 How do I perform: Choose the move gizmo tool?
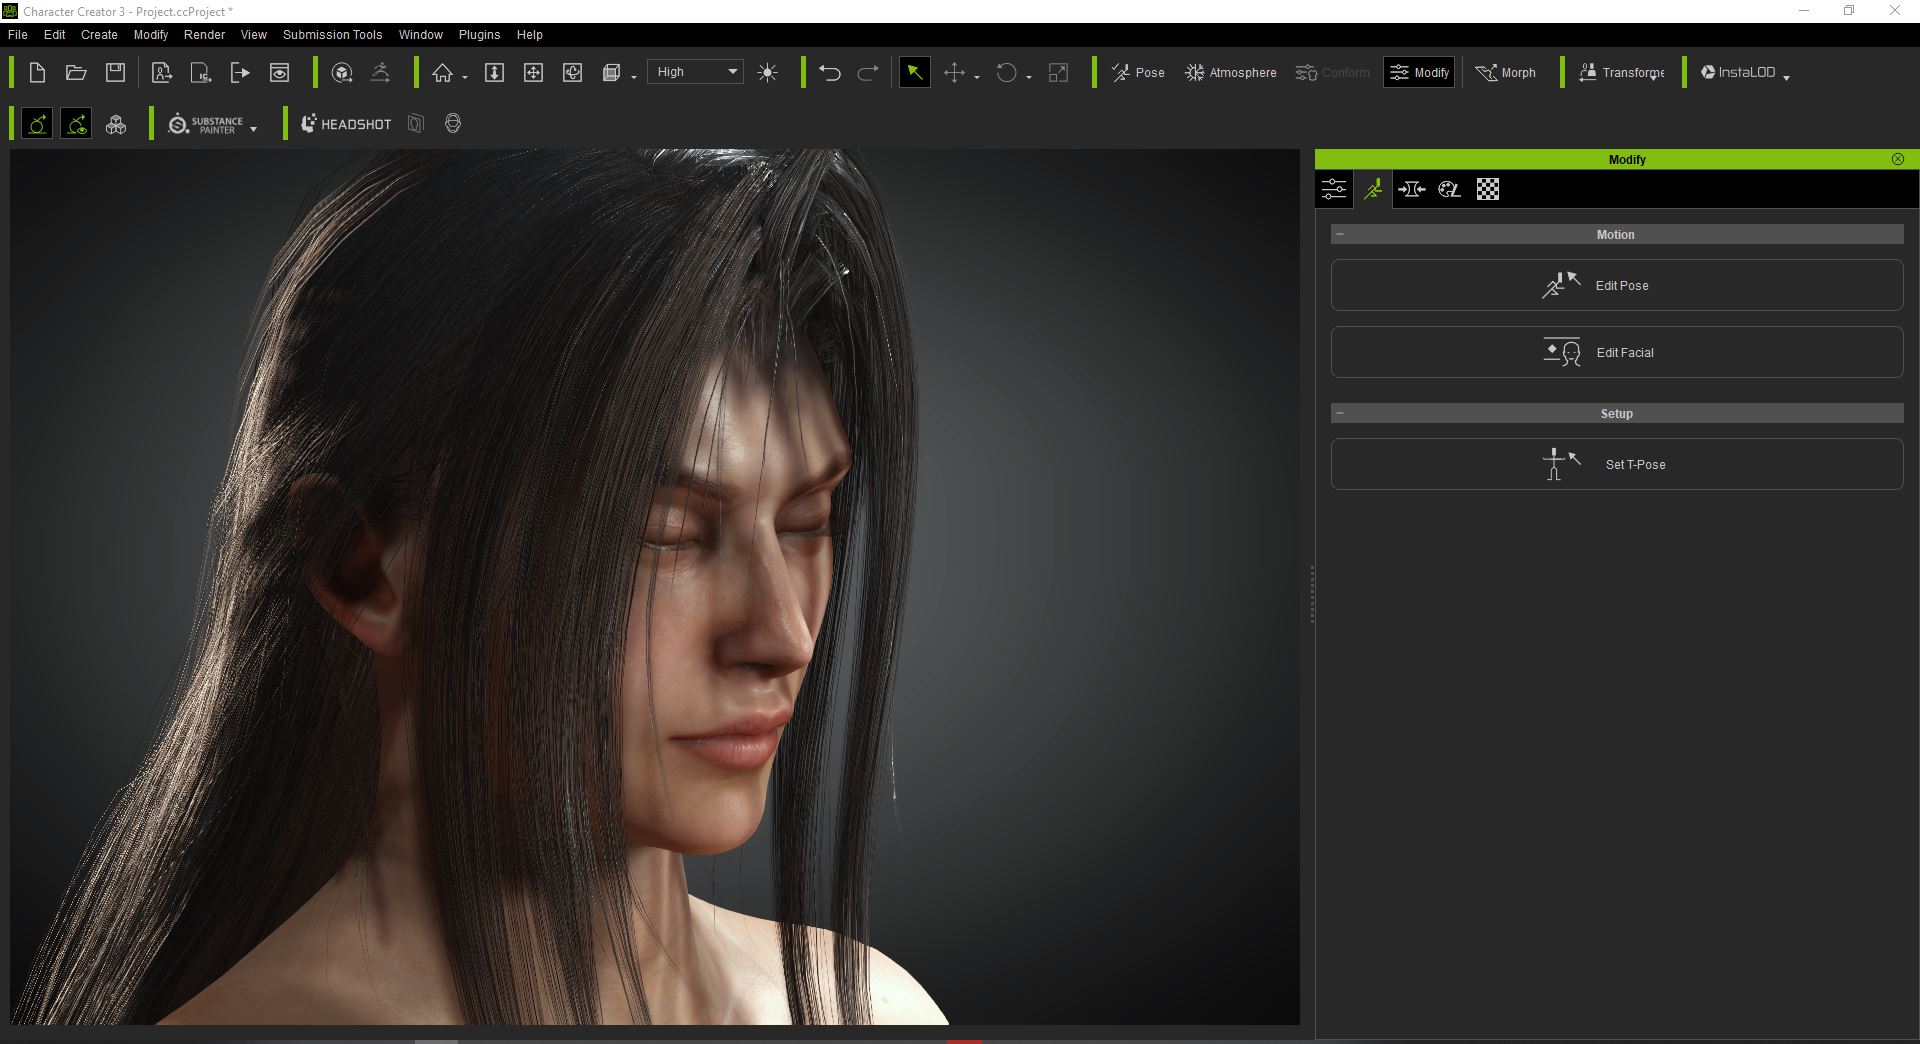(x=955, y=72)
